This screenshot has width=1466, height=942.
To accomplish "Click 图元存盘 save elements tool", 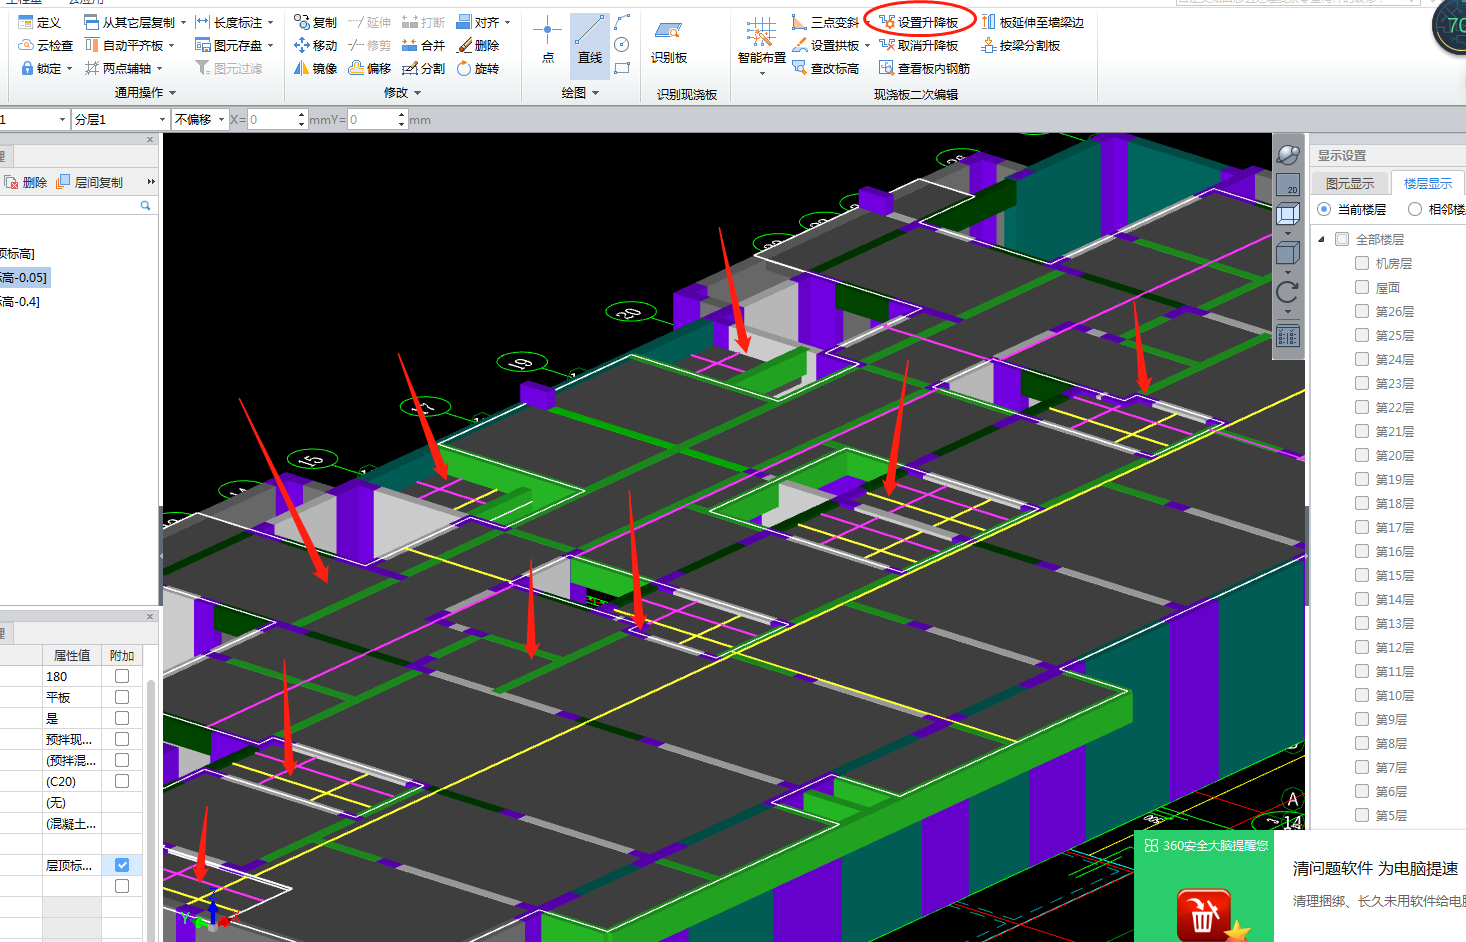I will (x=229, y=45).
